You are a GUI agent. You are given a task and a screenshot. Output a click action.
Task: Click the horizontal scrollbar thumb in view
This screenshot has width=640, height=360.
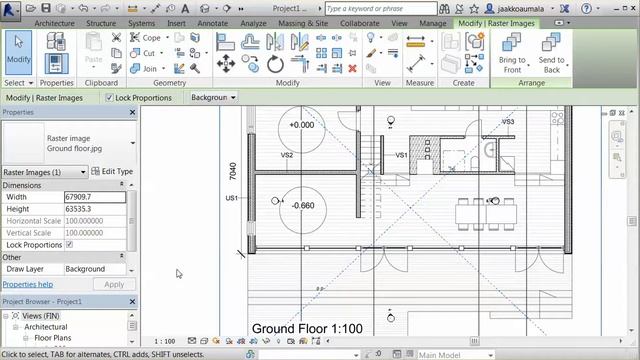point(474,341)
